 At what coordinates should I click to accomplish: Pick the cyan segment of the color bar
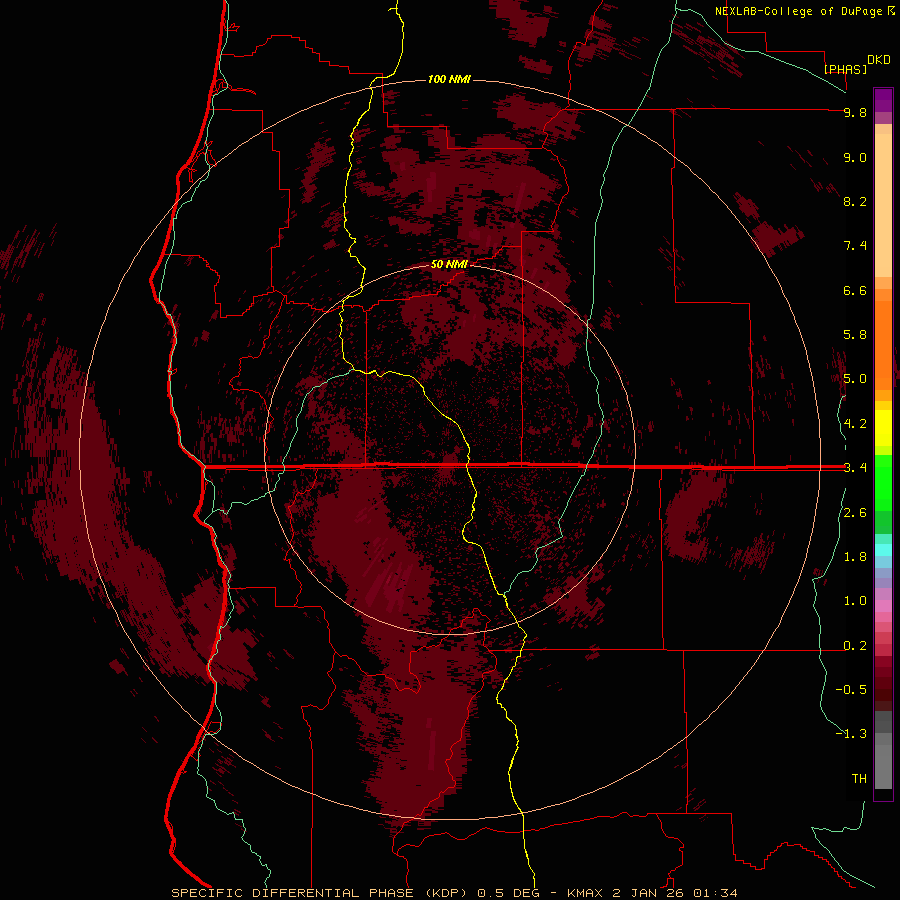(x=883, y=550)
